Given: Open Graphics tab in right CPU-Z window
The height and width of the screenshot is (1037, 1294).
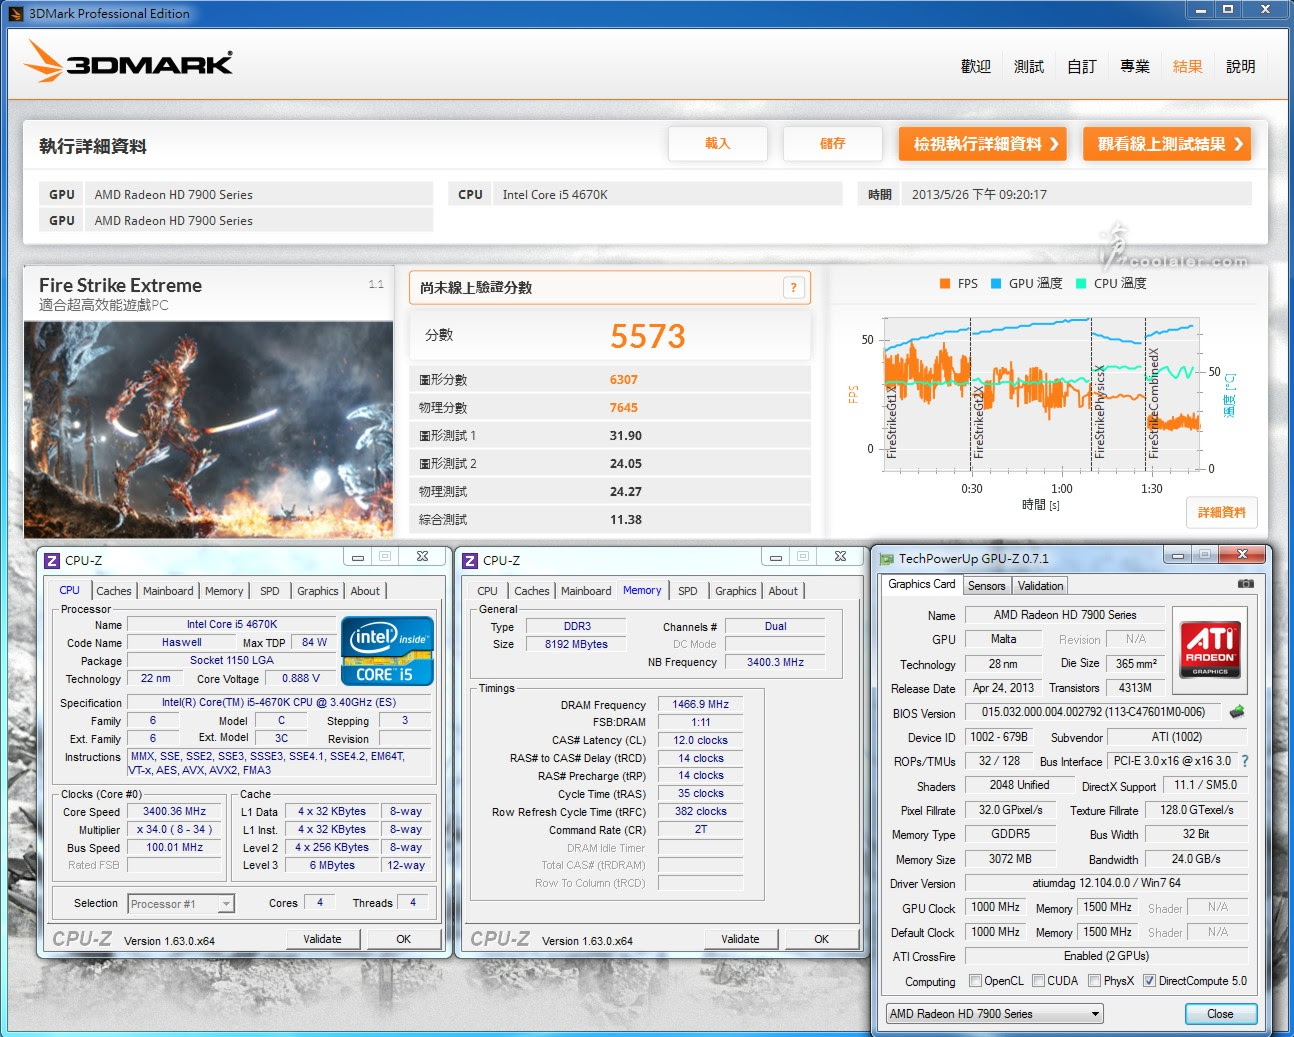Looking at the screenshot, I should click(x=736, y=591).
